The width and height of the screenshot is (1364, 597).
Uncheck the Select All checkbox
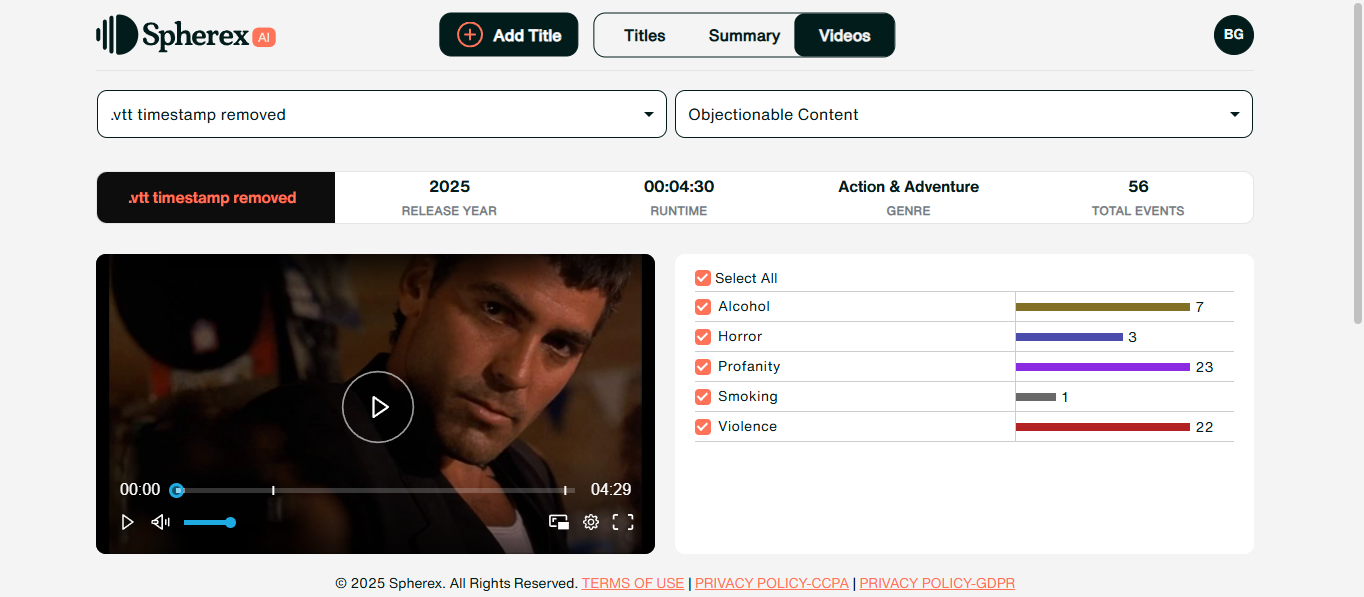point(703,278)
